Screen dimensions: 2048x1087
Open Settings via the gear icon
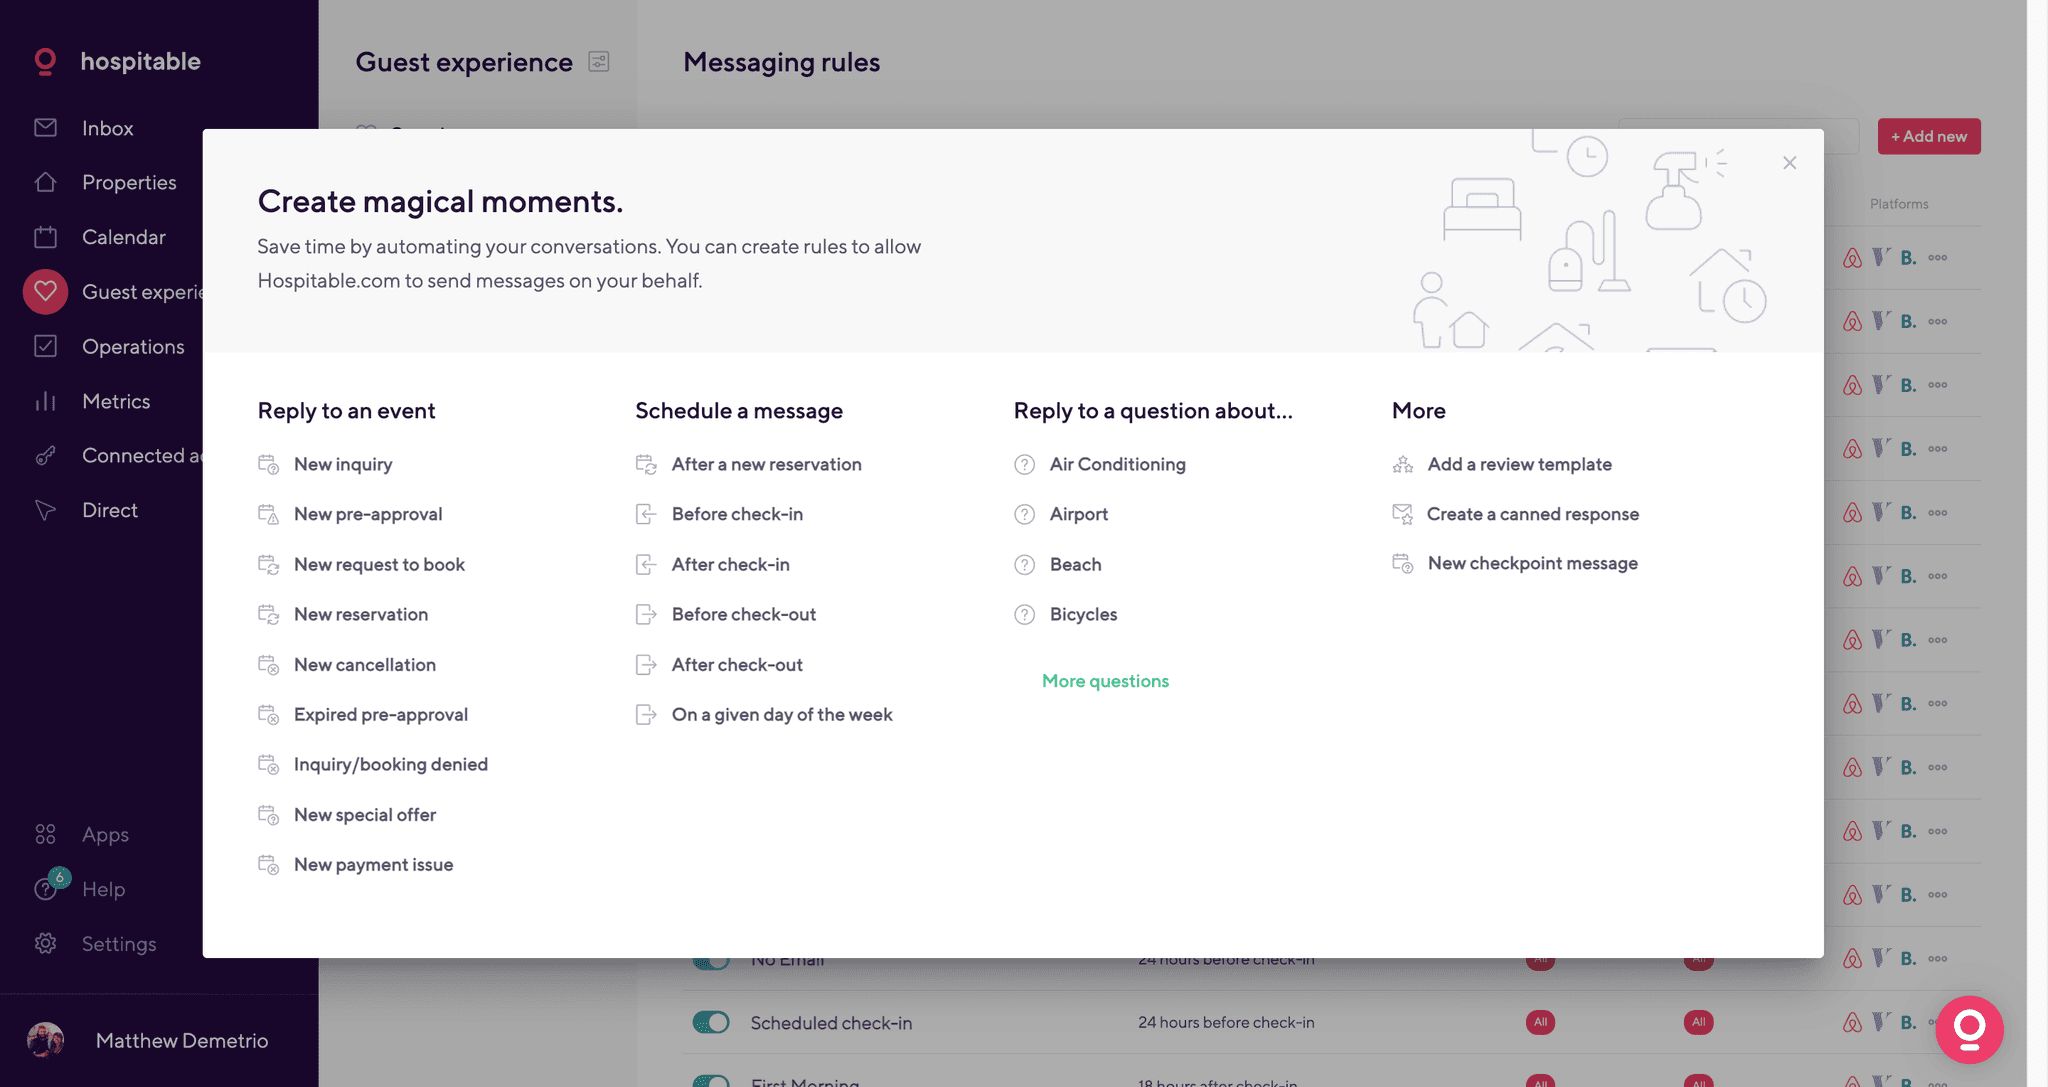[46, 943]
